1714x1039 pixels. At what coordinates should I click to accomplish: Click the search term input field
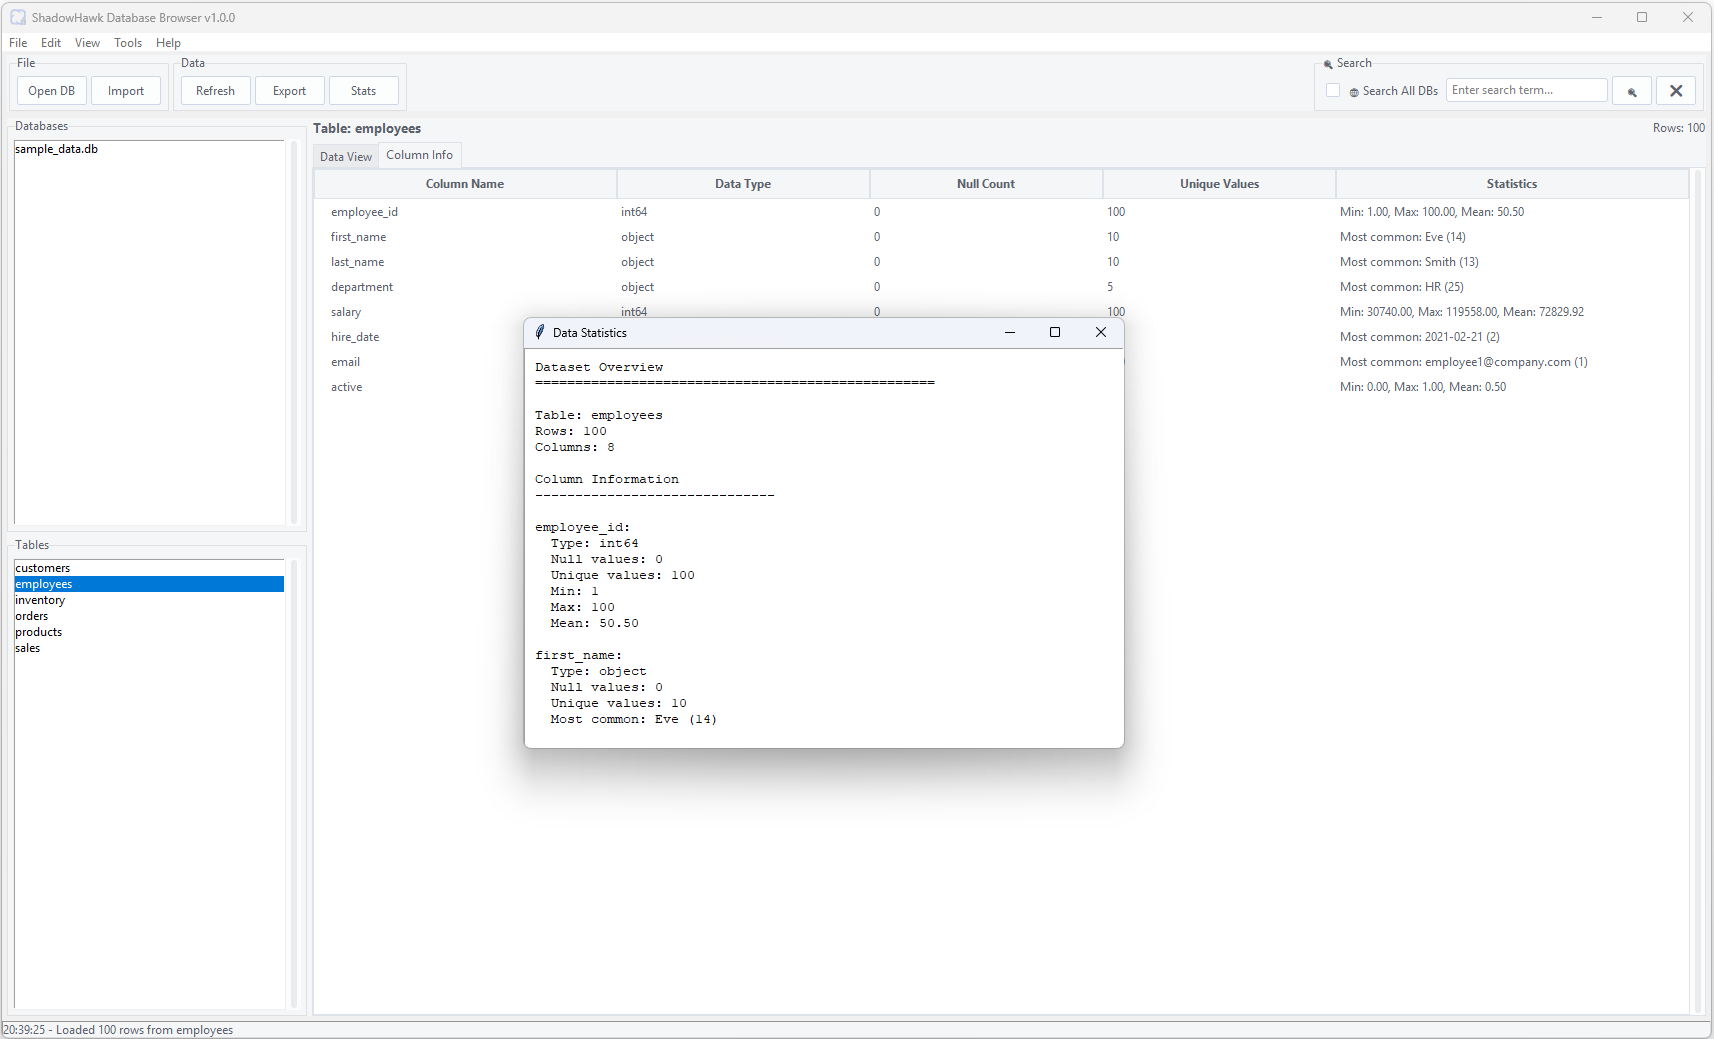(x=1526, y=90)
